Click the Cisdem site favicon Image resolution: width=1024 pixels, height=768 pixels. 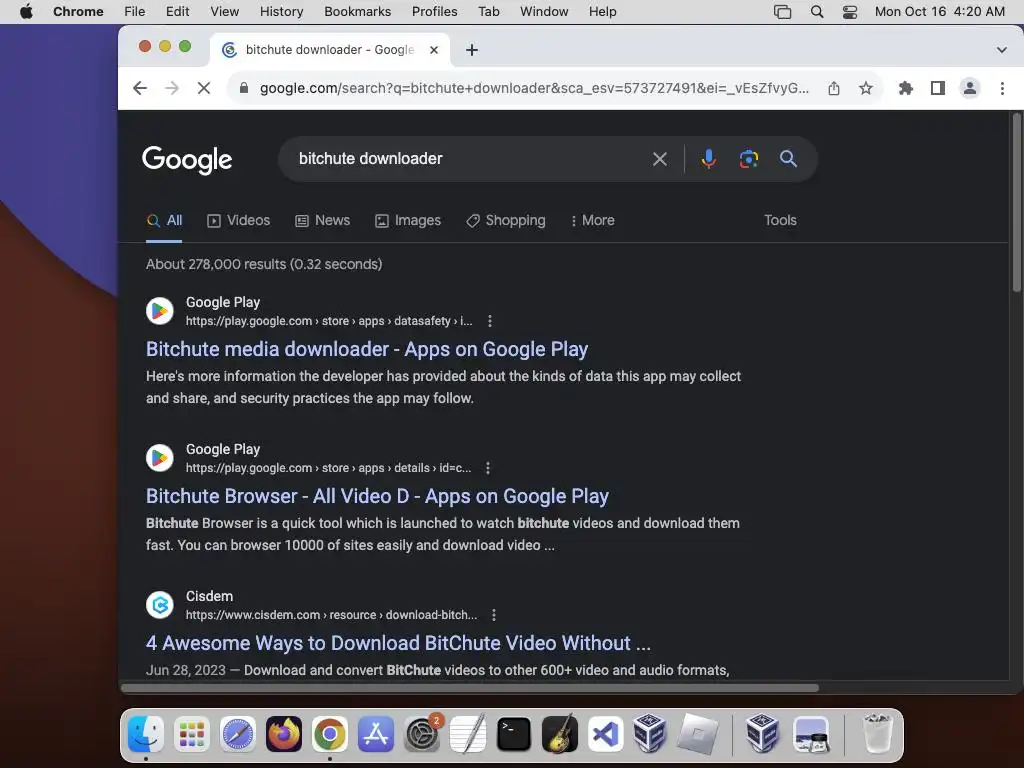coord(159,605)
